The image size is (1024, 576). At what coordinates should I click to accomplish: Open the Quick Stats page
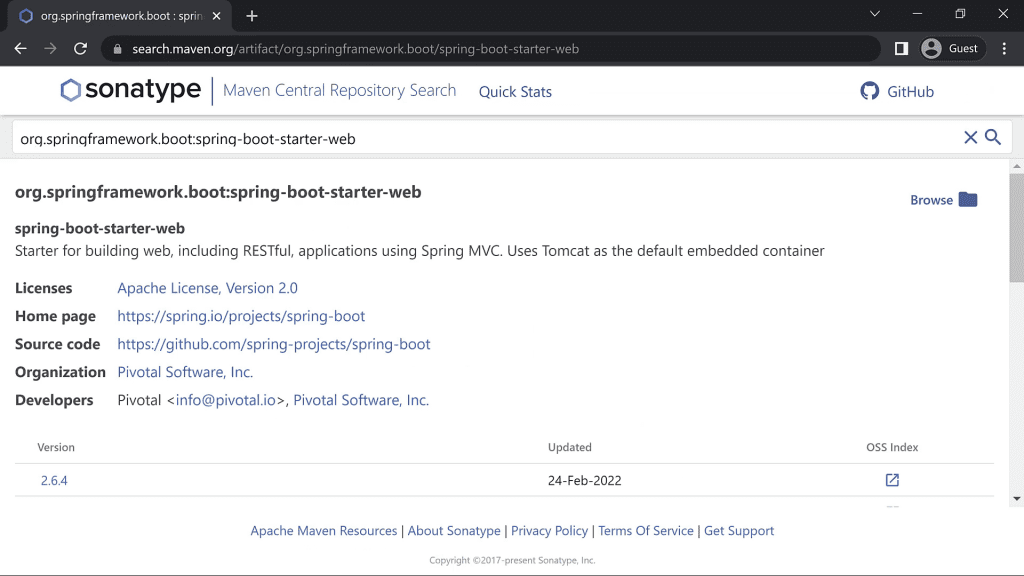(515, 92)
